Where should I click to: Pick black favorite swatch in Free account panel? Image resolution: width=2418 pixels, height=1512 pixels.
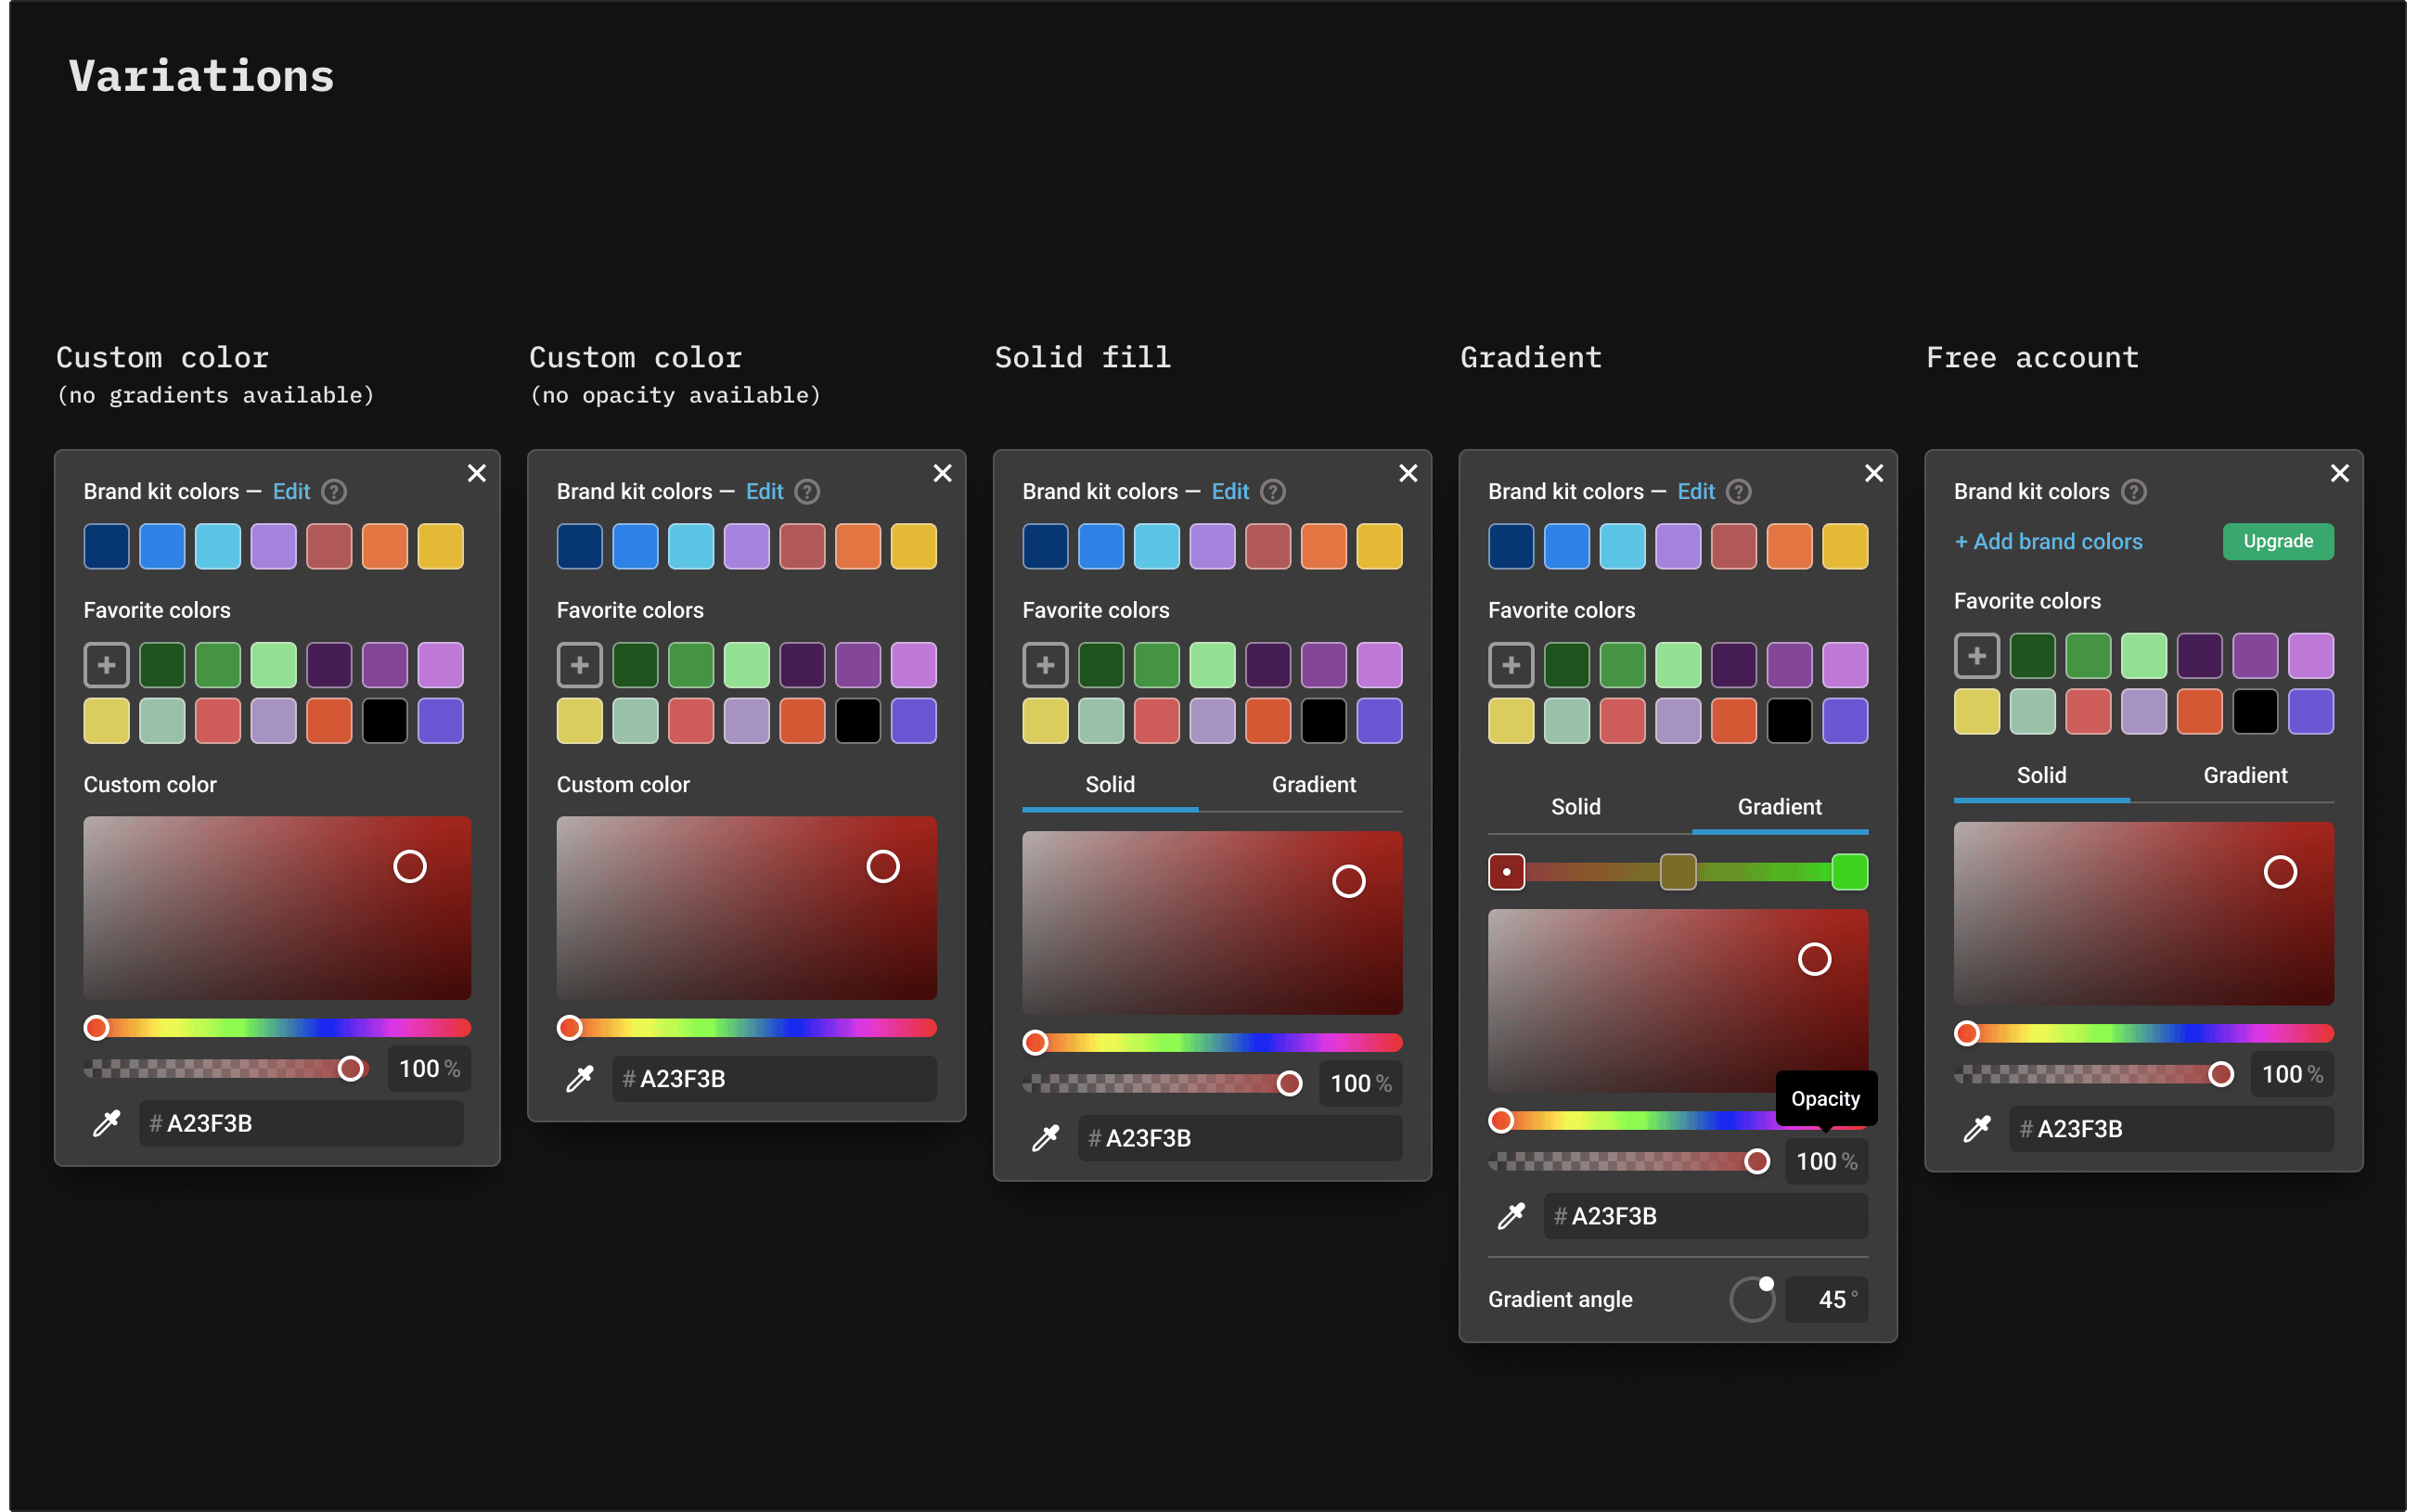(2255, 712)
